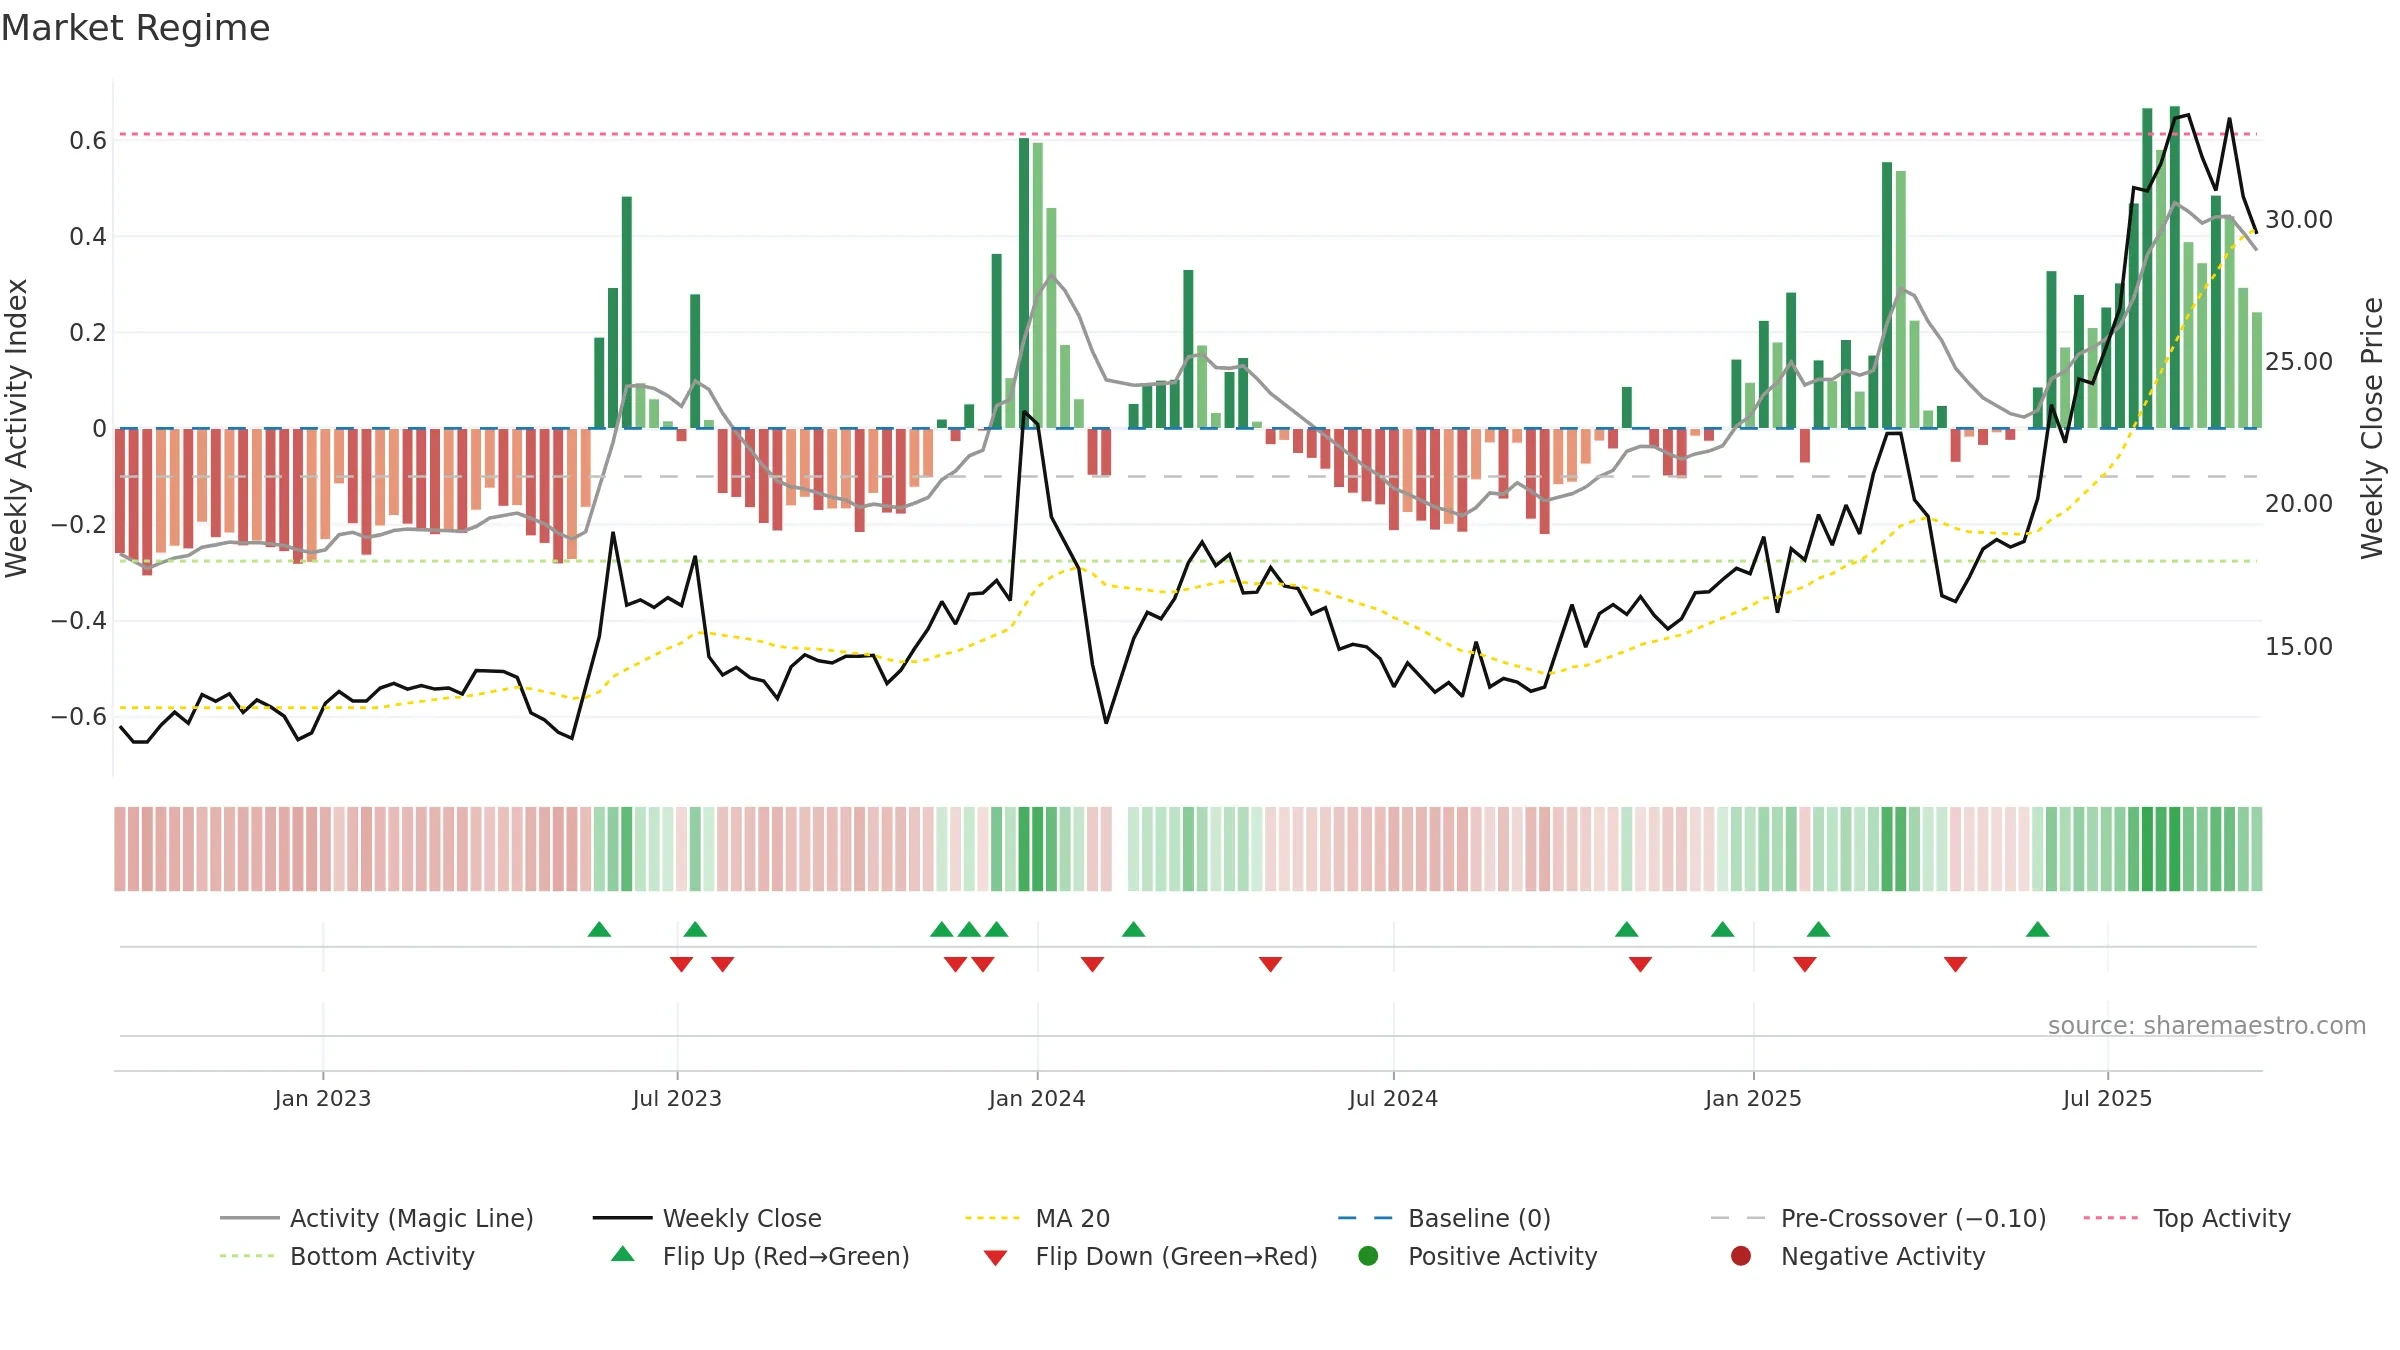The width and height of the screenshot is (2400, 1350).
Task: Click the green Positive Activity legend dot
Action: click(1368, 1256)
